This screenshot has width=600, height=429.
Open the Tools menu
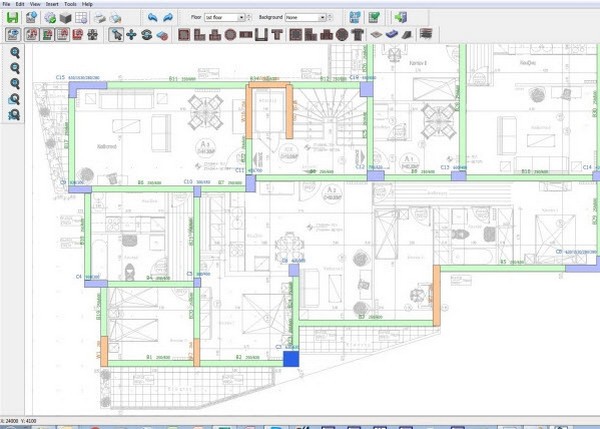[70, 4]
